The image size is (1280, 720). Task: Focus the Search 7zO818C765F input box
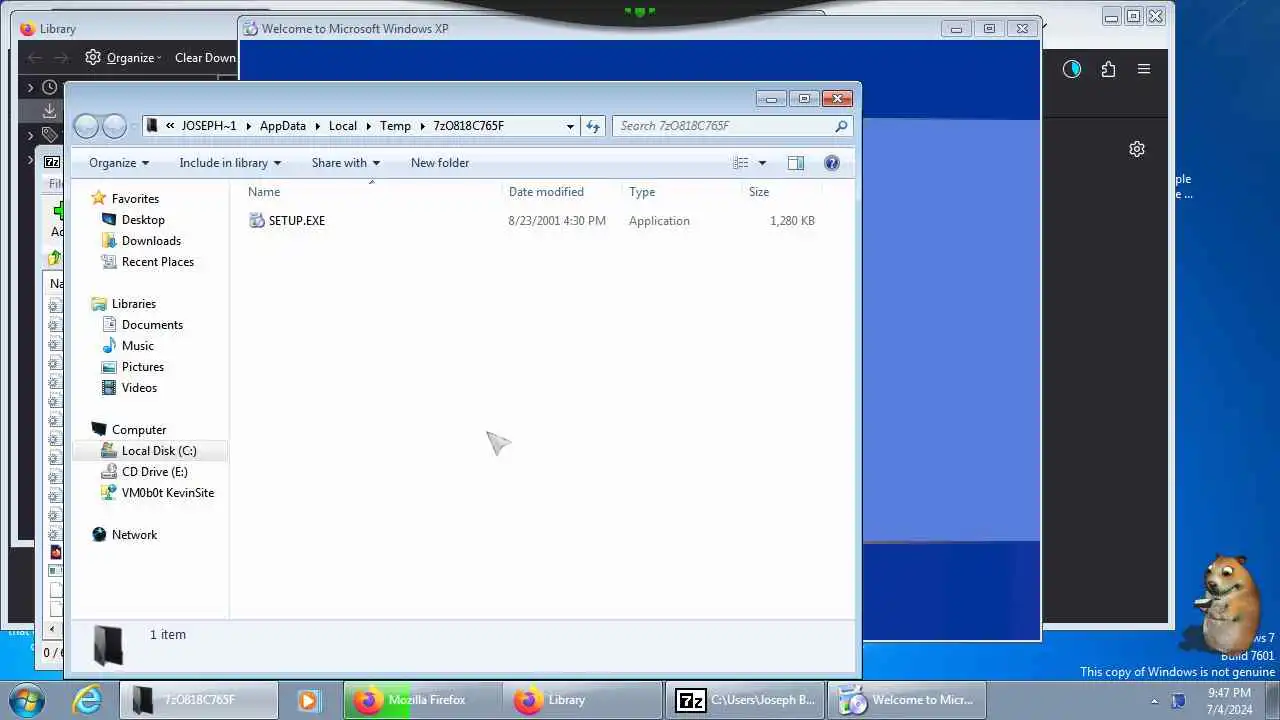coord(732,126)
